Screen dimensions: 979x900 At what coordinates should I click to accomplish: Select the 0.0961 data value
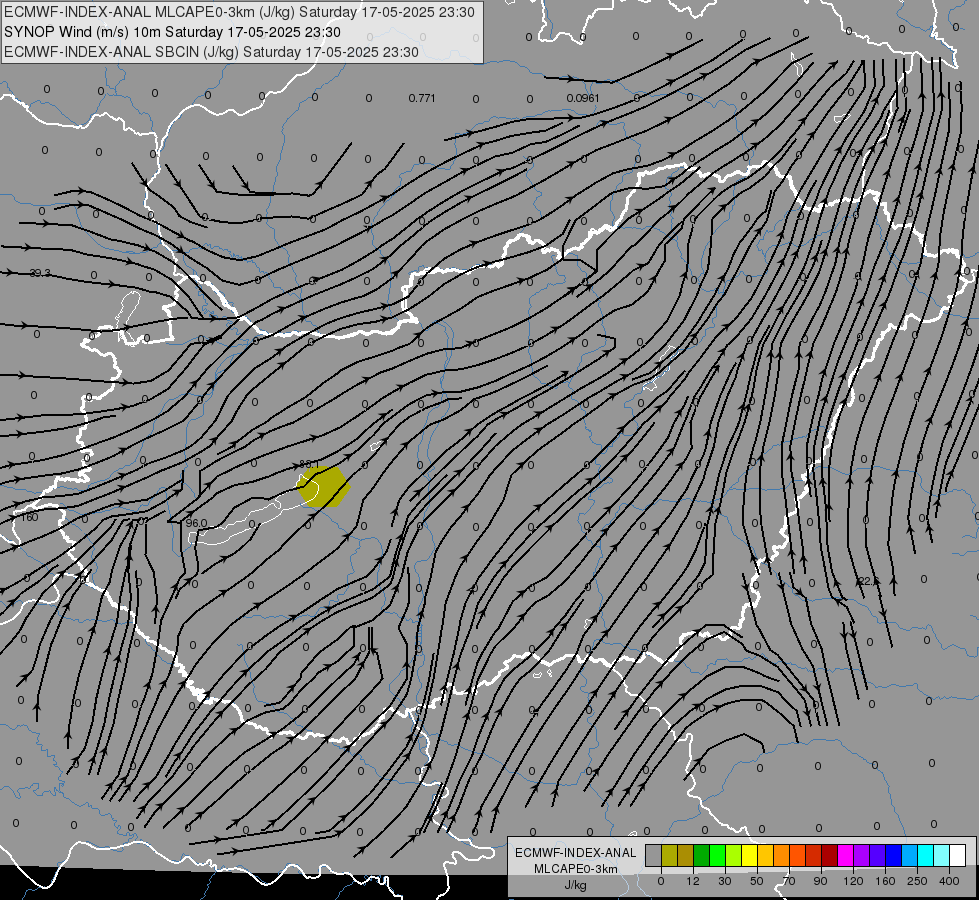pos(583,98)
